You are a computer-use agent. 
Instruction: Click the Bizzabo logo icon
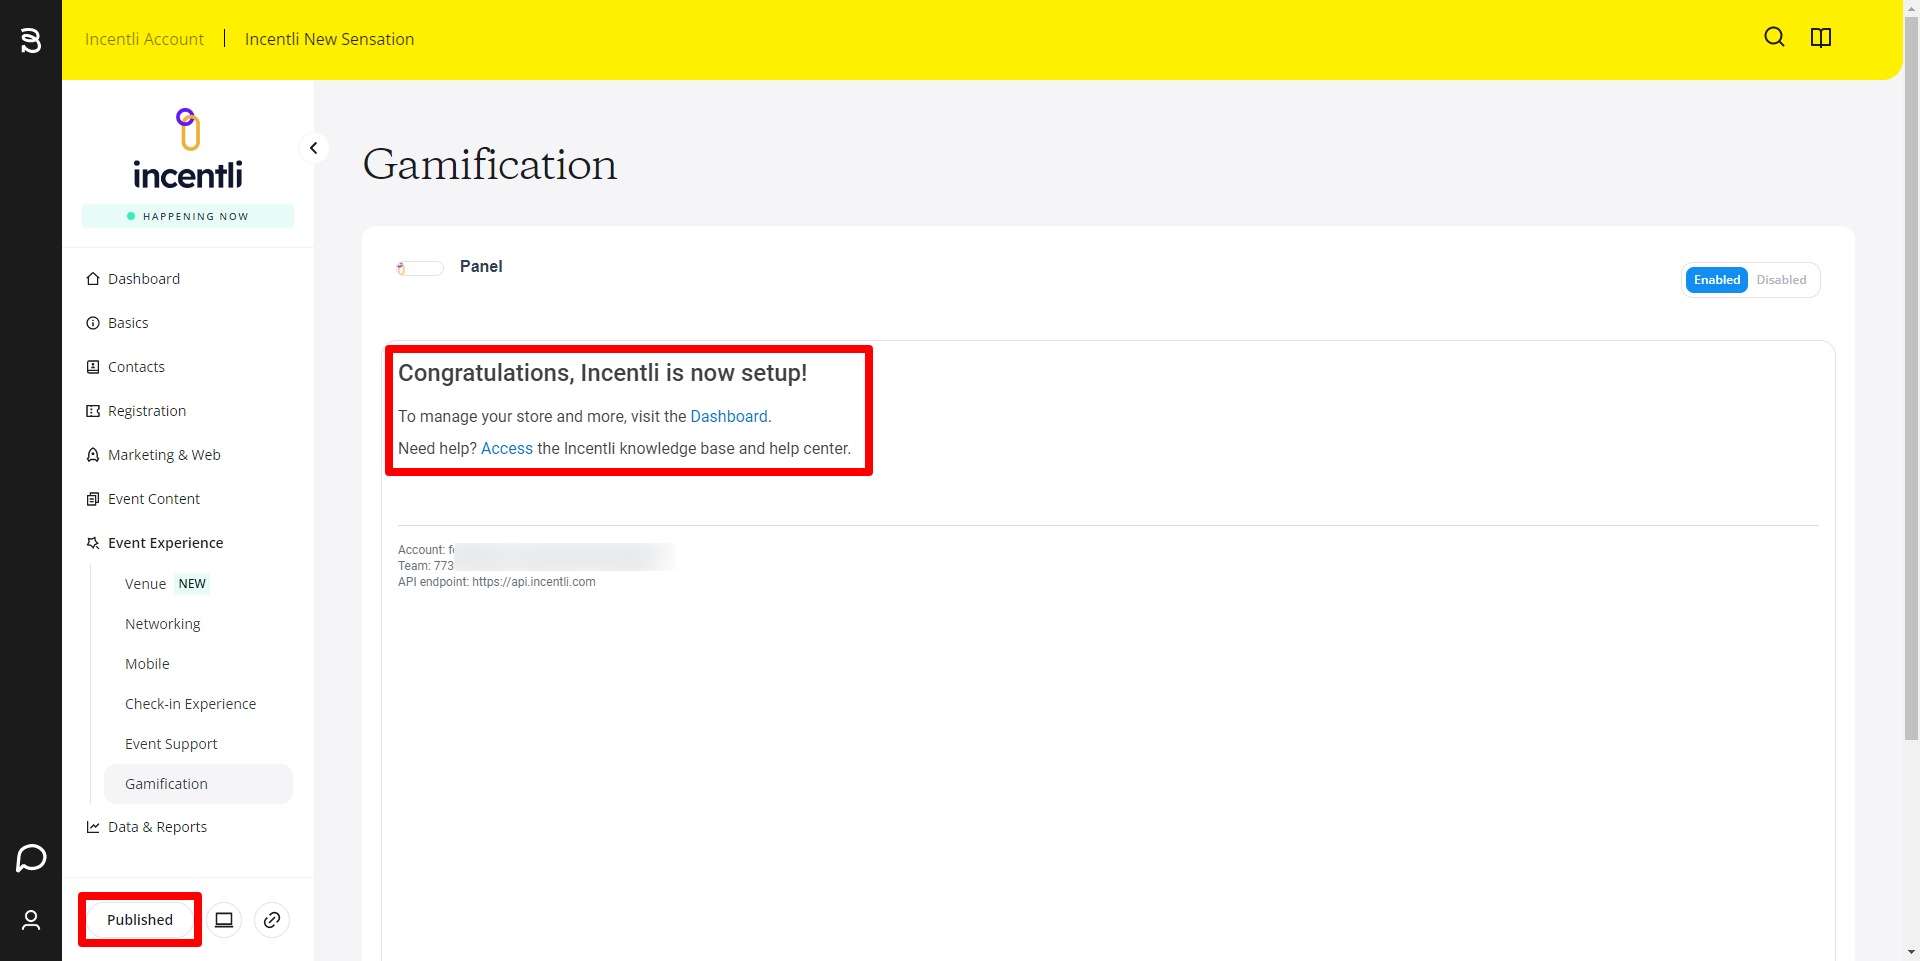31,40
